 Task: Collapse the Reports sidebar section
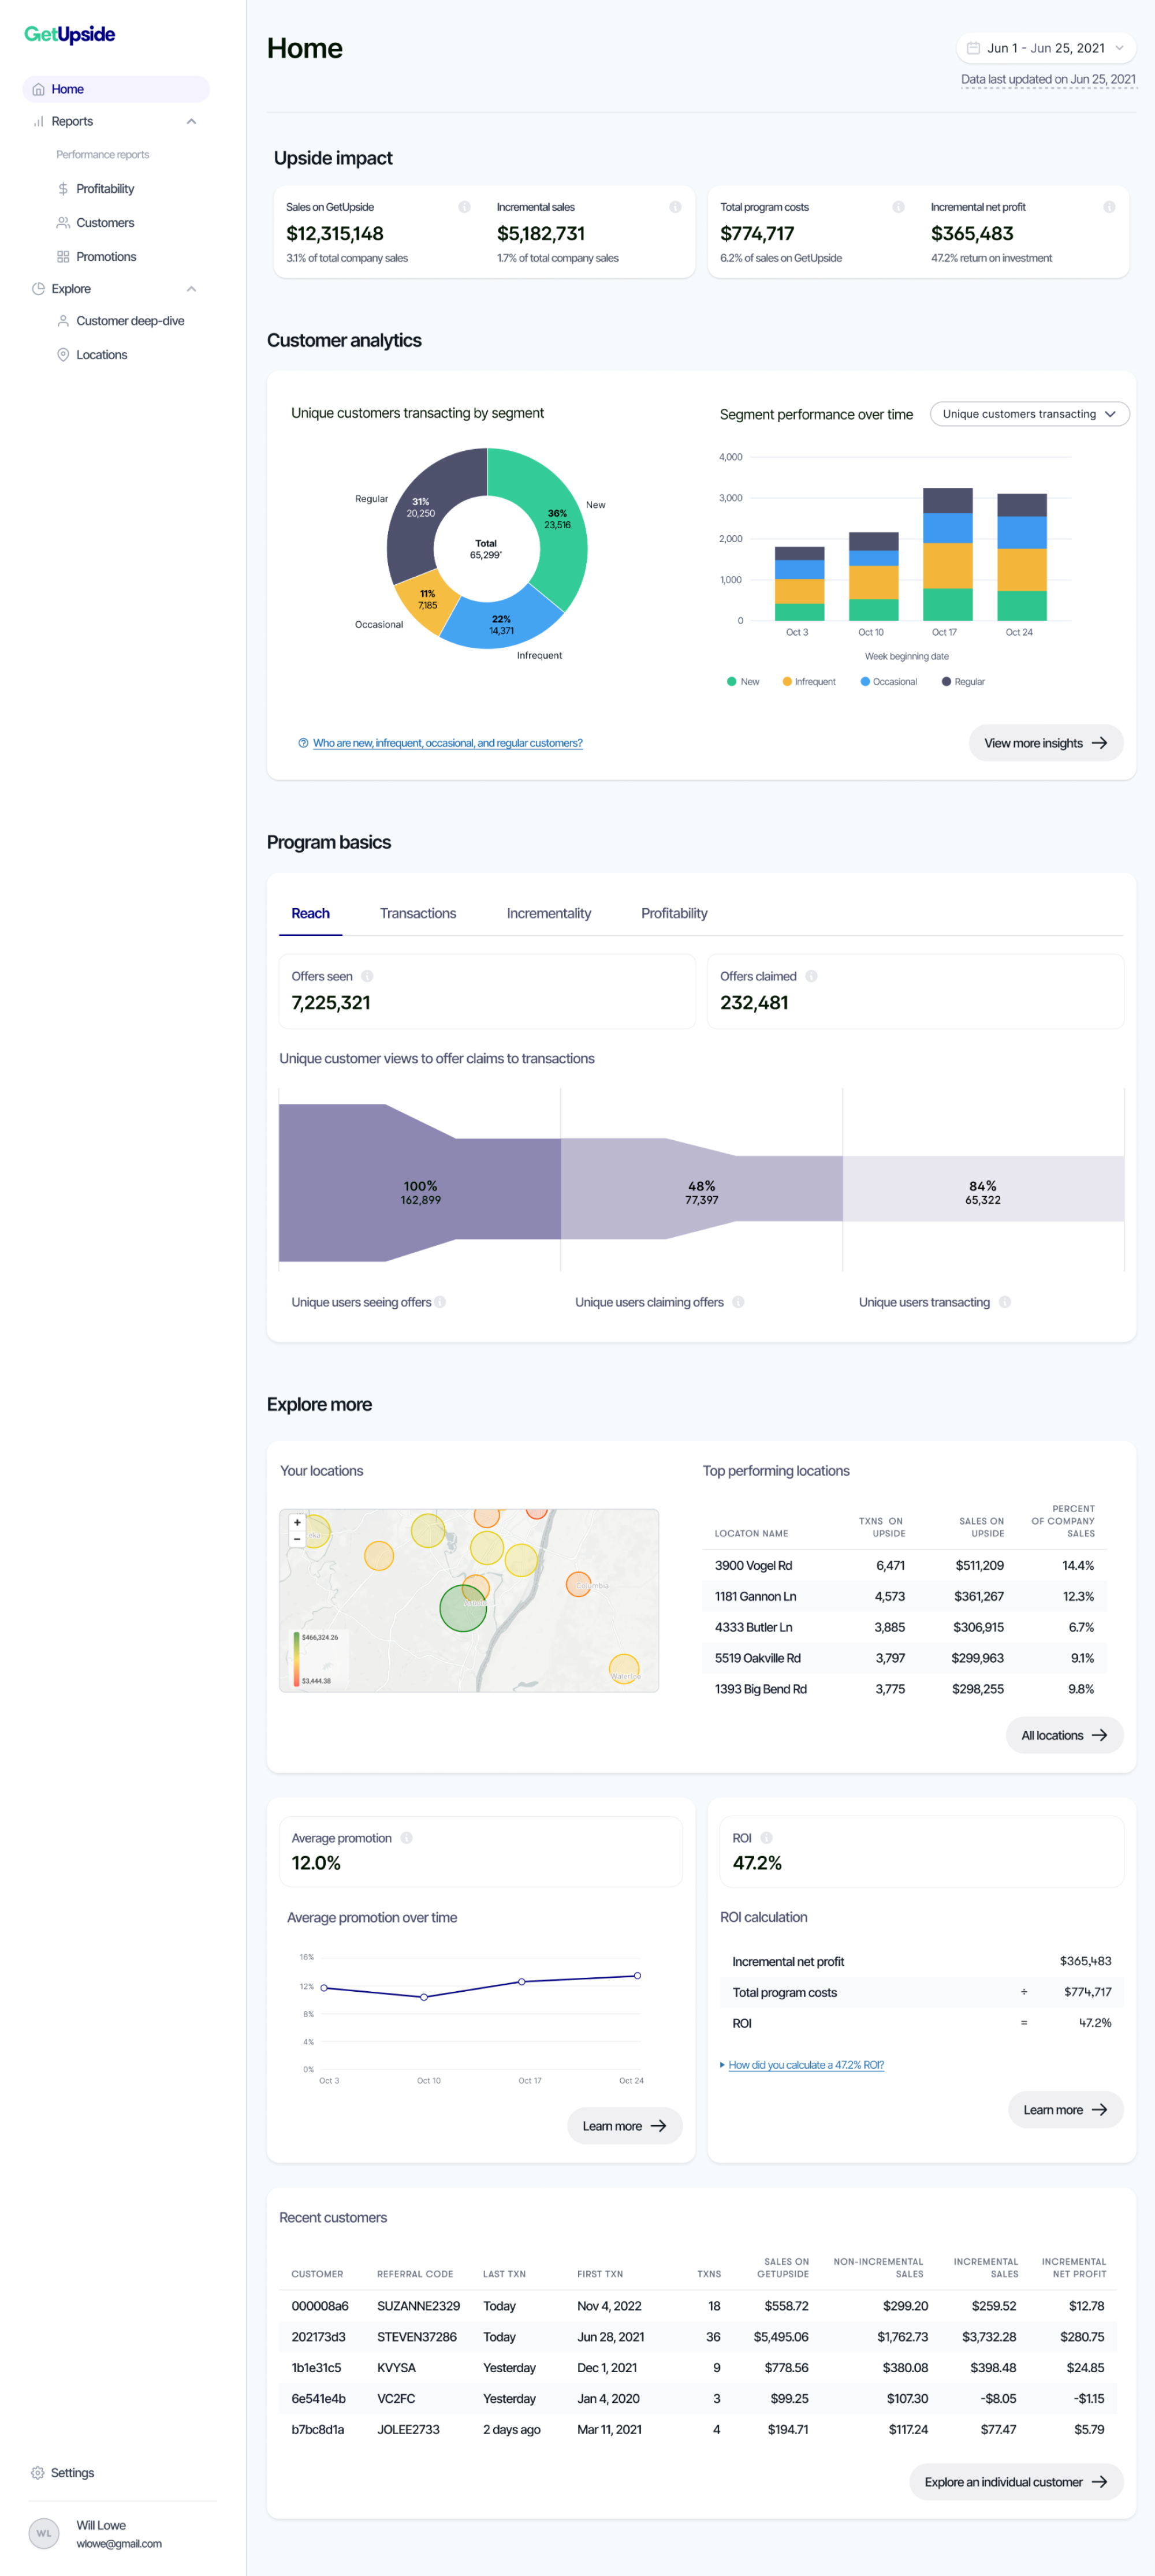[x=191, y=121]
